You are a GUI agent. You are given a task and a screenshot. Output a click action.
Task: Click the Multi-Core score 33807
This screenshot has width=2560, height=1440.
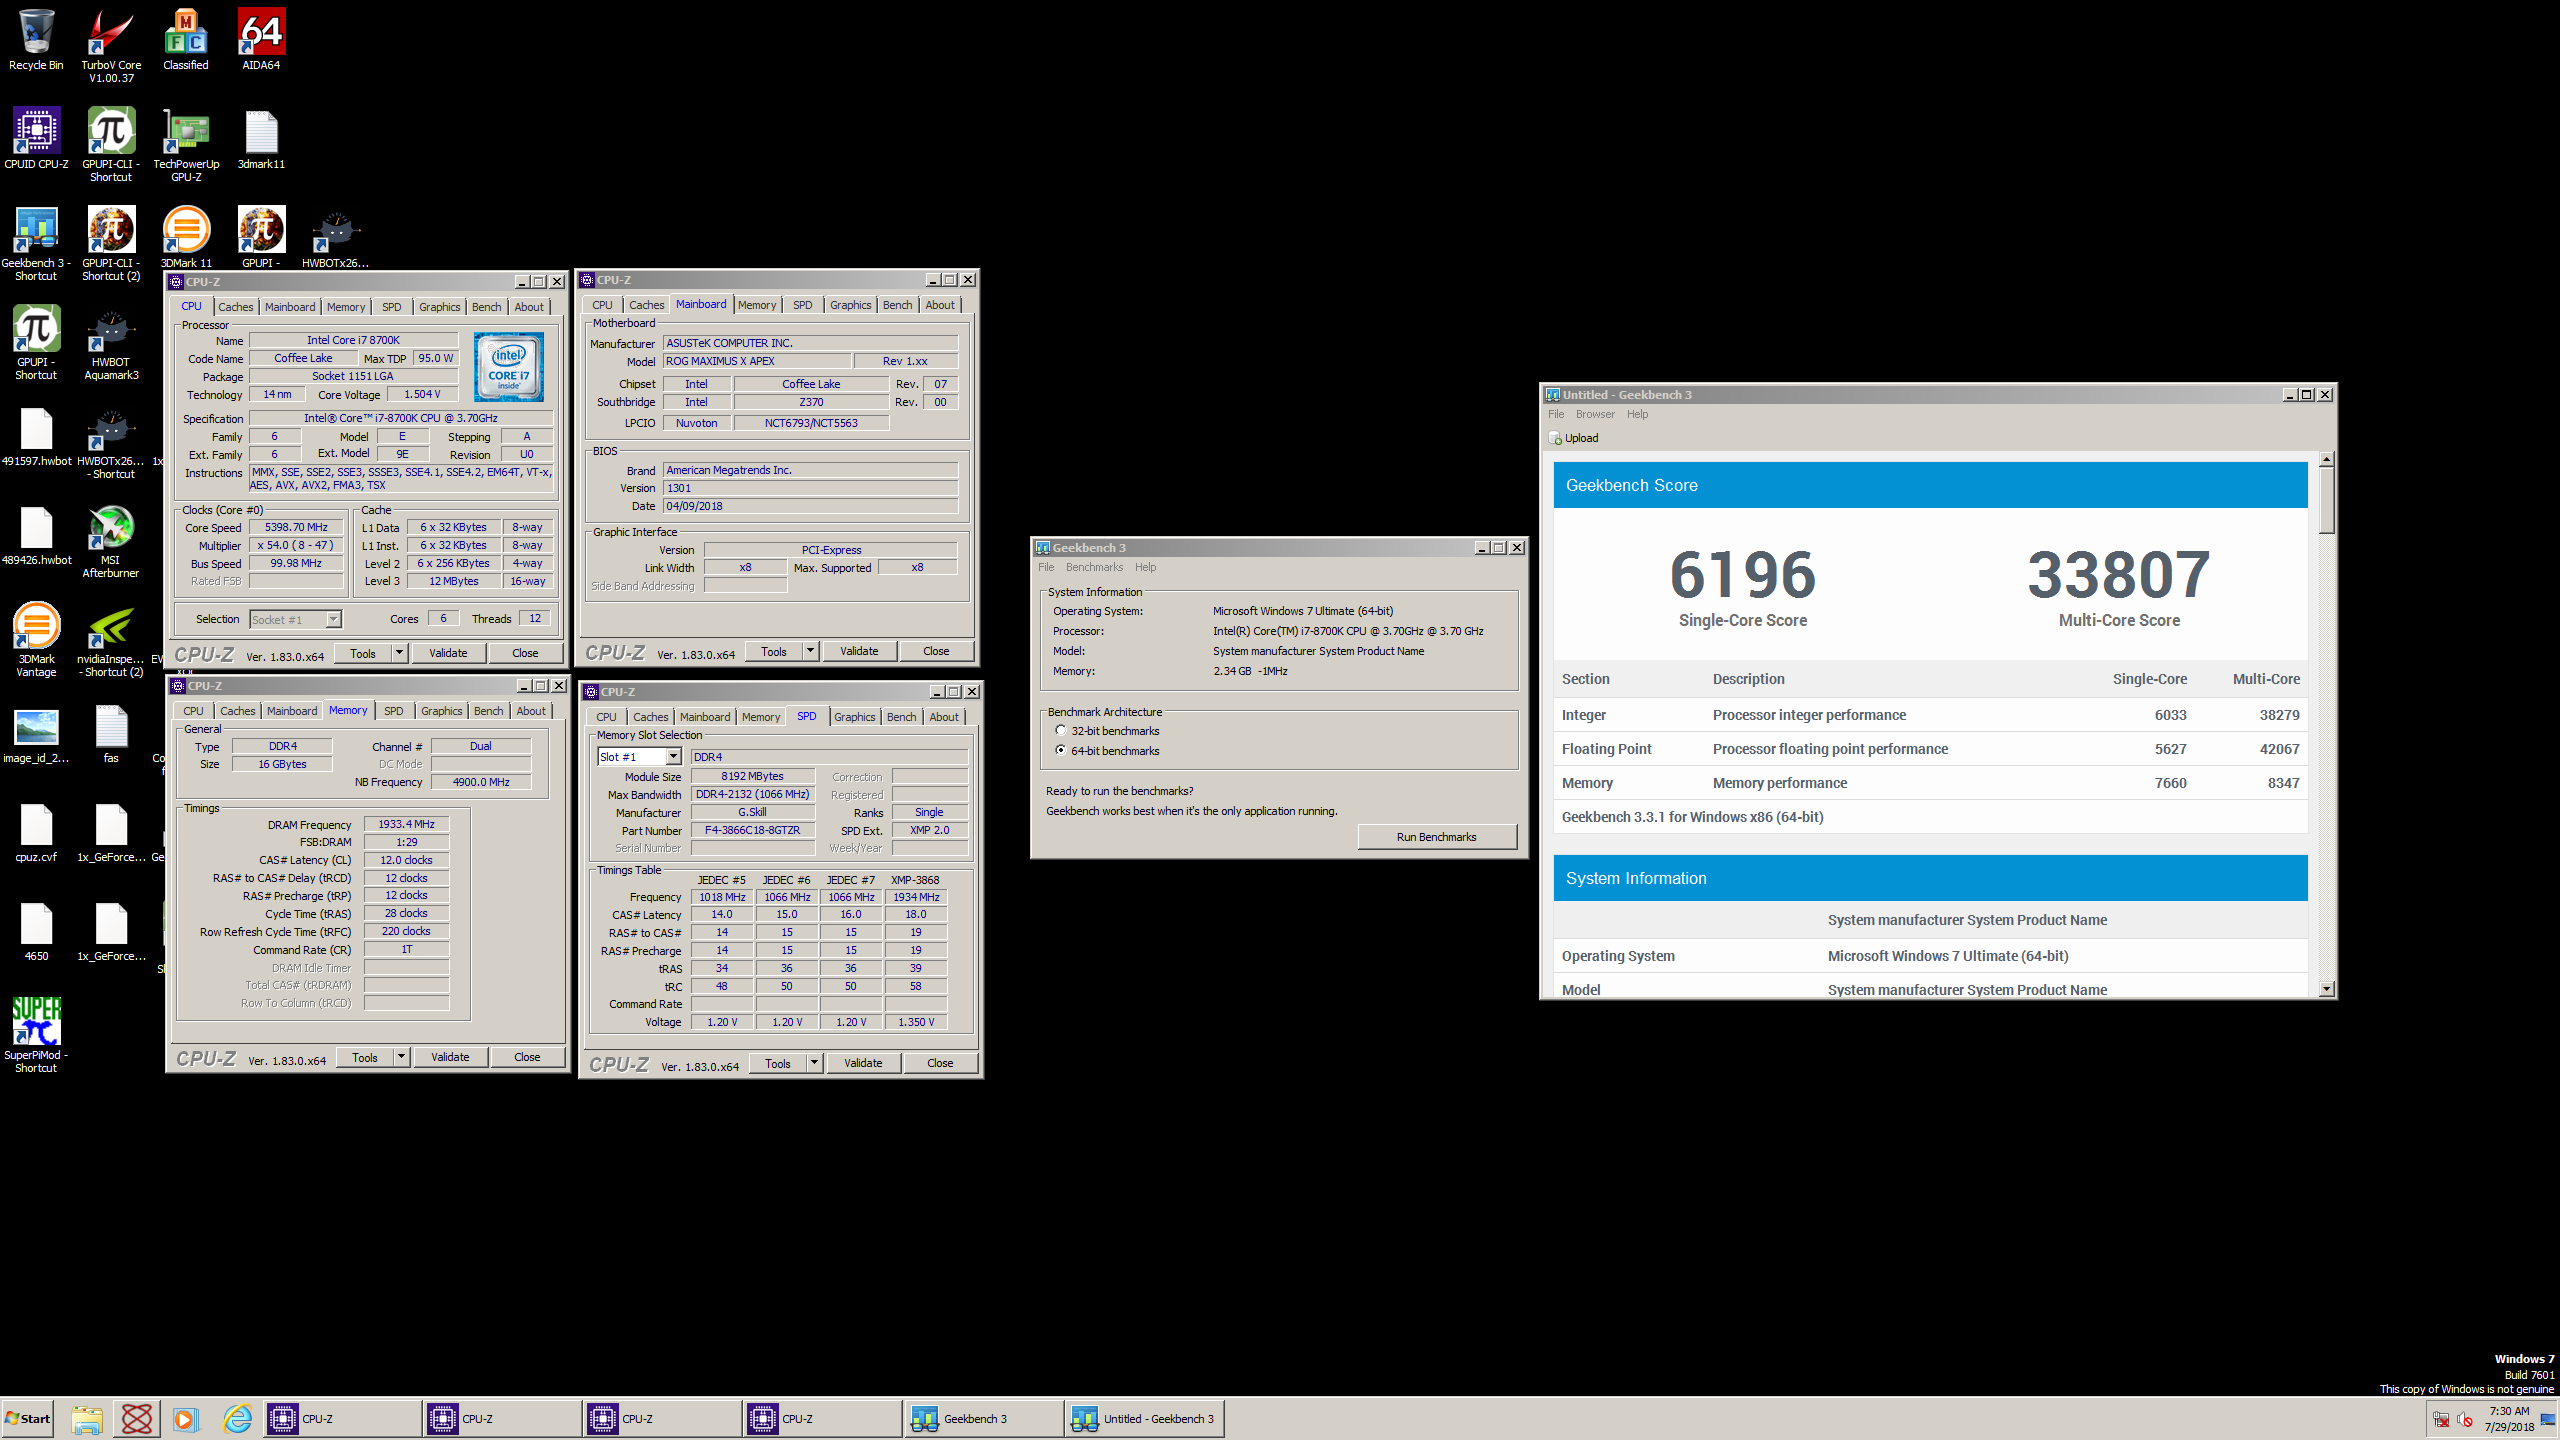point(2119,575)
